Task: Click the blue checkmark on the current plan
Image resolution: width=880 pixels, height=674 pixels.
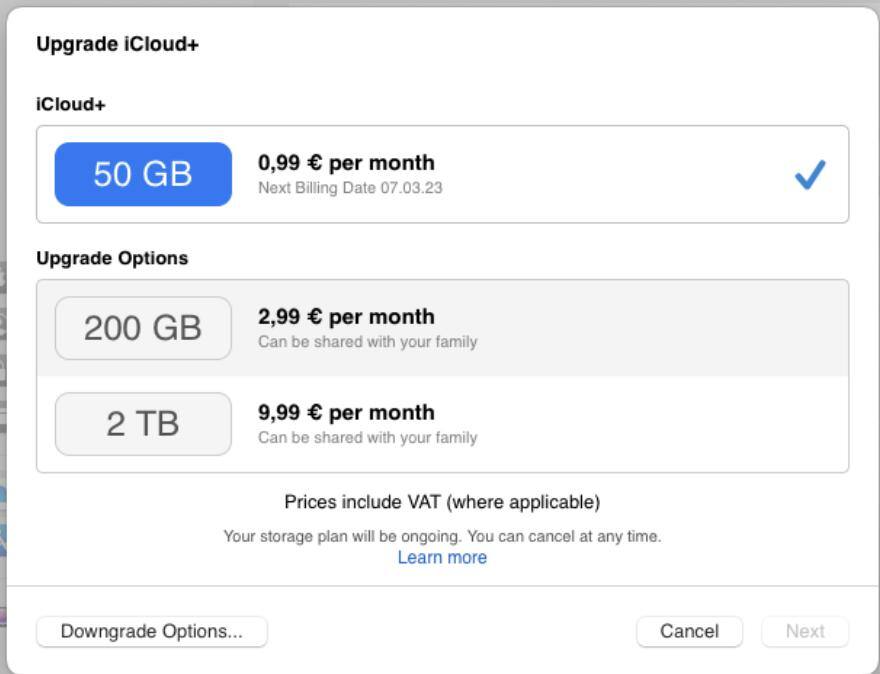Action: point(809,176)
